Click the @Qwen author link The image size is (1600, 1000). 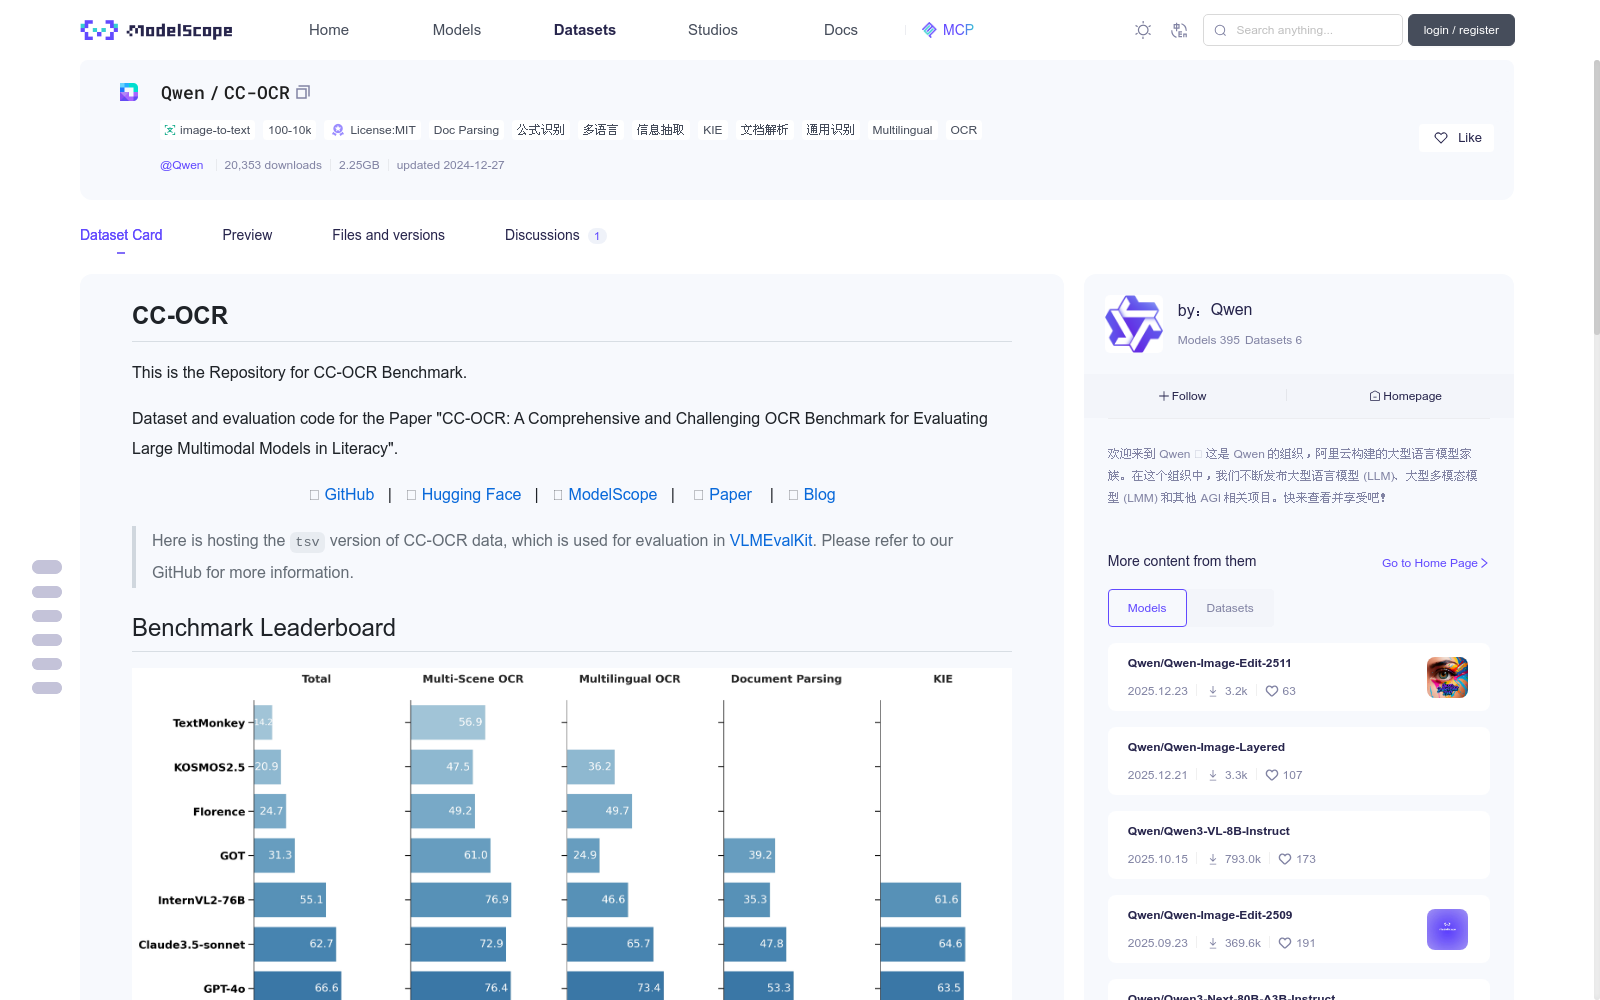pos(182,165)
